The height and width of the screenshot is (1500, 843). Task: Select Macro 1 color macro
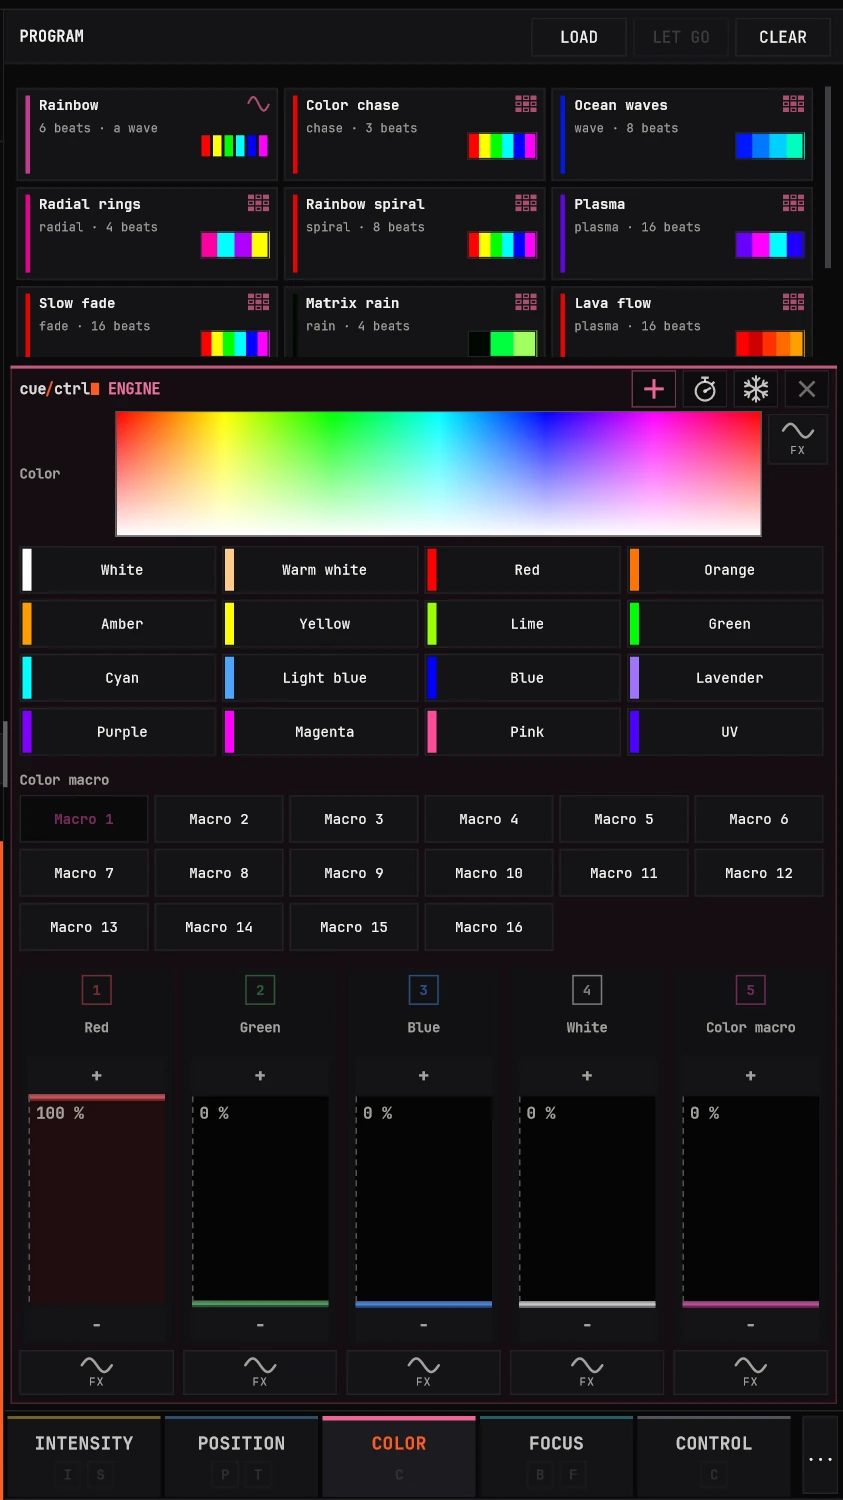(84, 819)
